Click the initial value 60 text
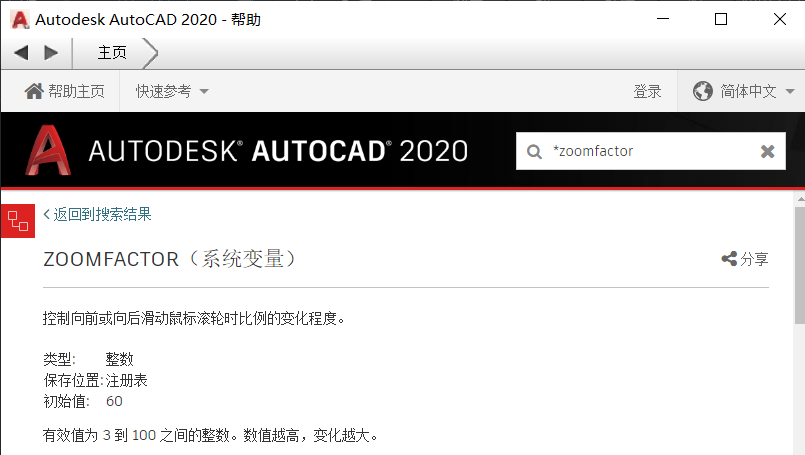This screenshot has height=455, width=805. [114, 401]
